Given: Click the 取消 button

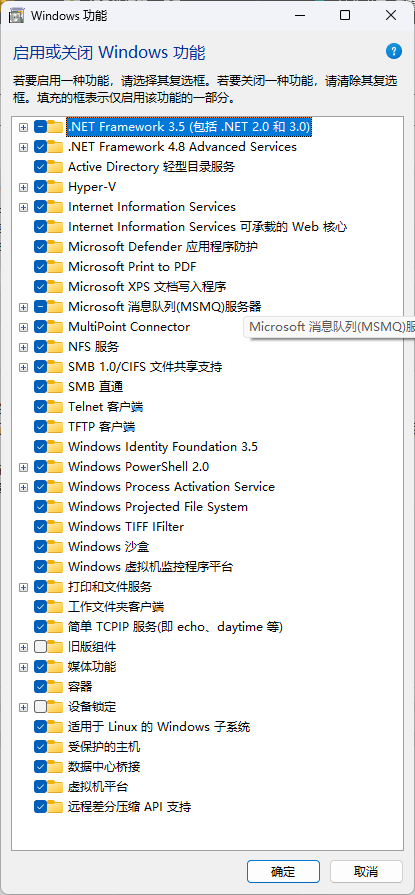Looking at the screenshot, I should [x=366, y=872].
